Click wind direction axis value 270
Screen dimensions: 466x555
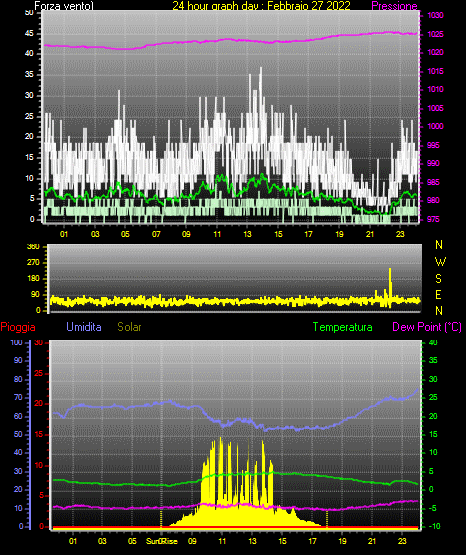click(33, 263)
